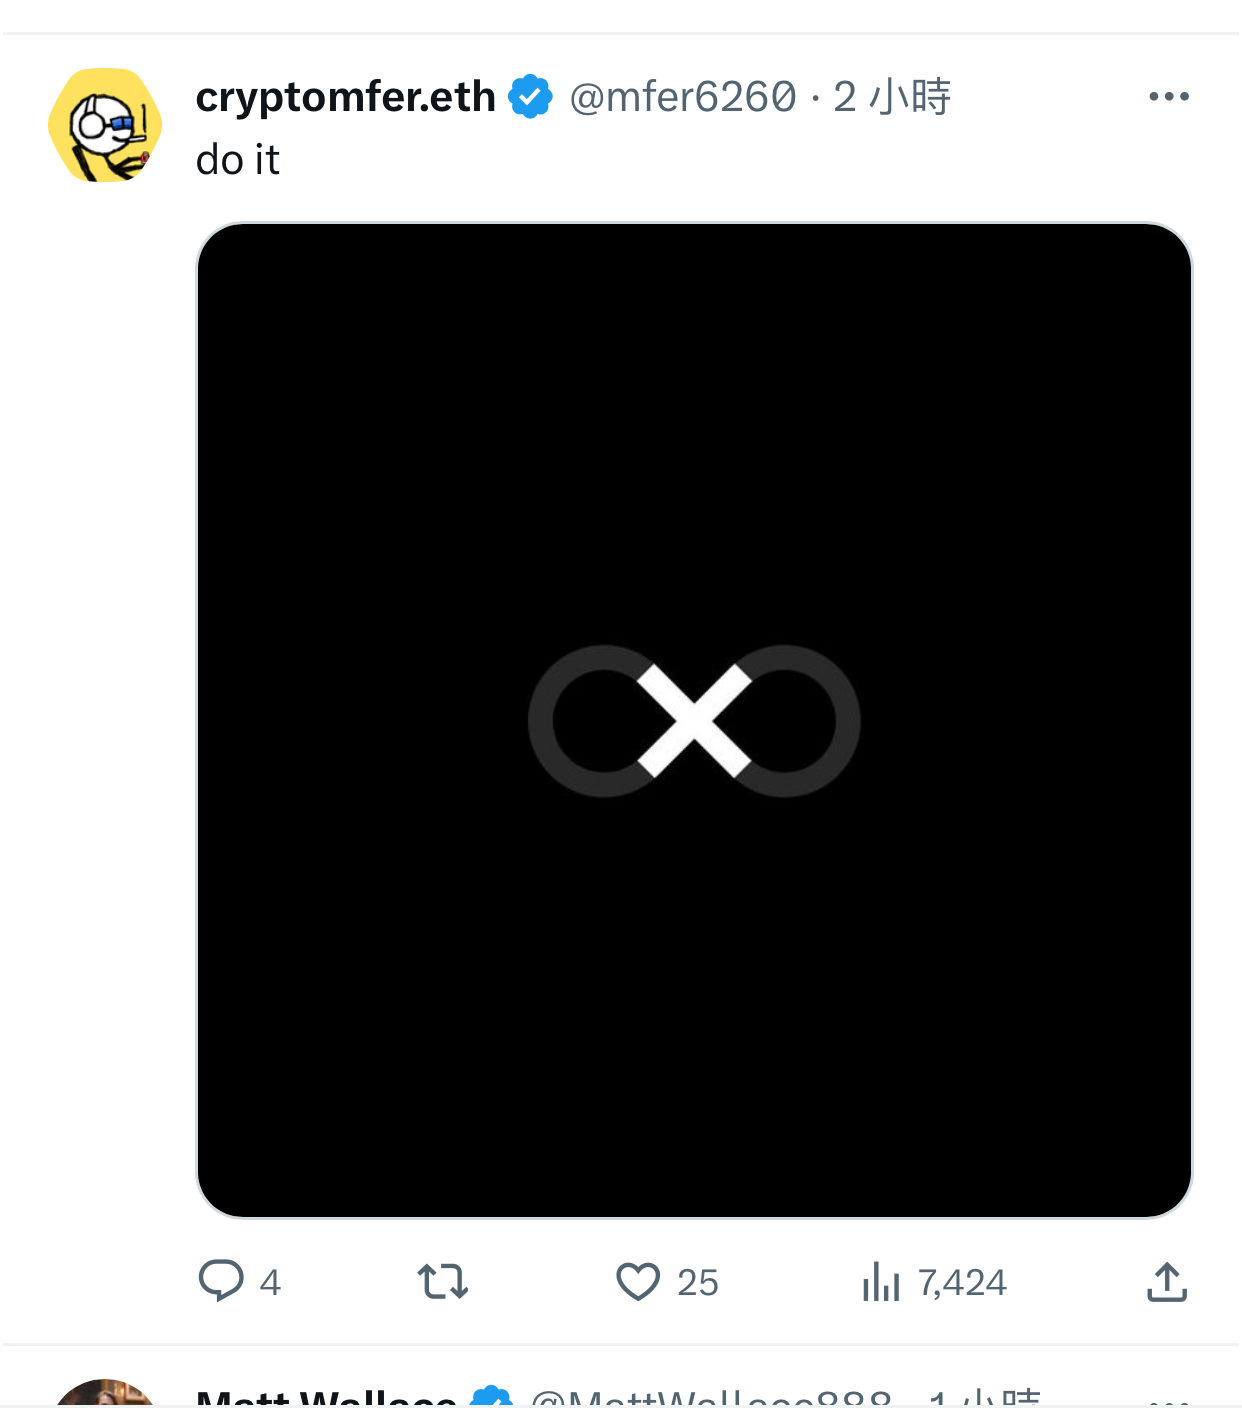Click the like count showing 25
1242x1414 pixels.
point(698,1282)
